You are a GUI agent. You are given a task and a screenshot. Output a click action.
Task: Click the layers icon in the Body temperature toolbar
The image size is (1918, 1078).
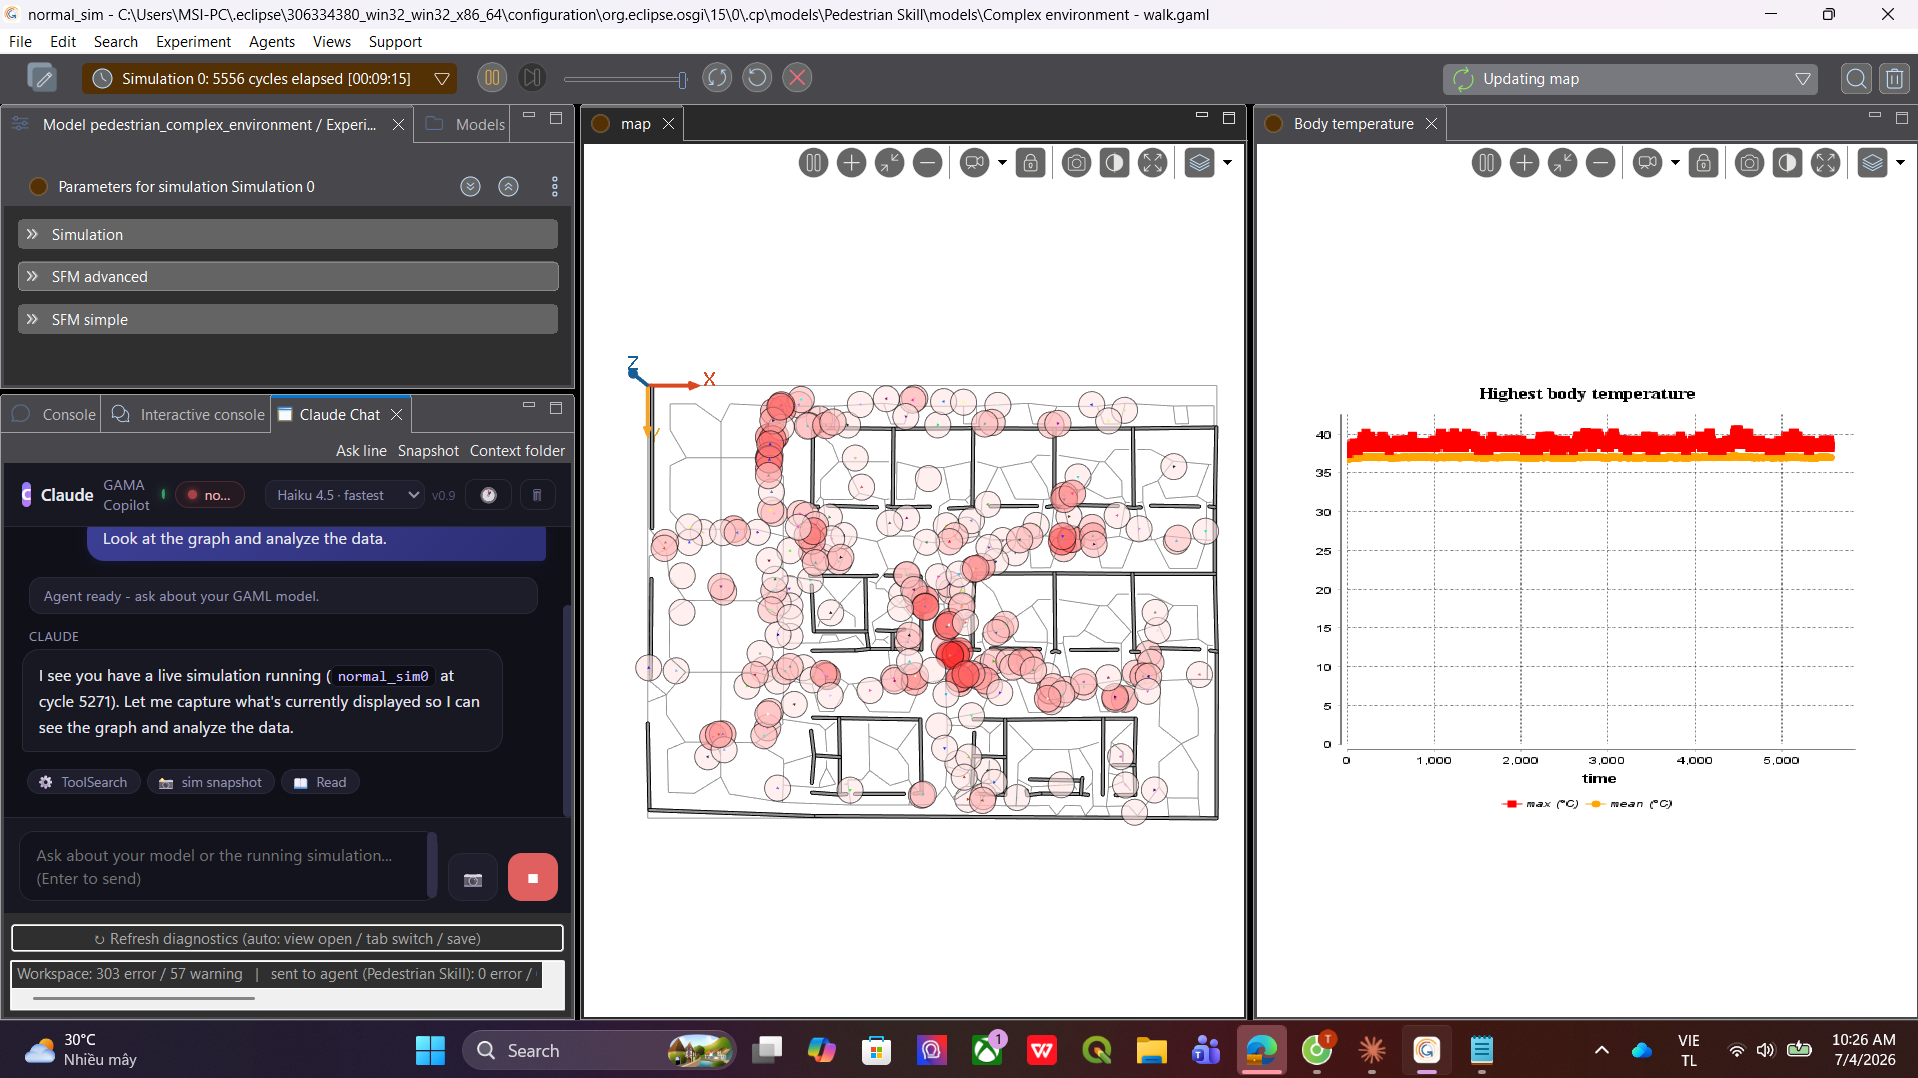pyautogui.click(x=1872, y=163)
